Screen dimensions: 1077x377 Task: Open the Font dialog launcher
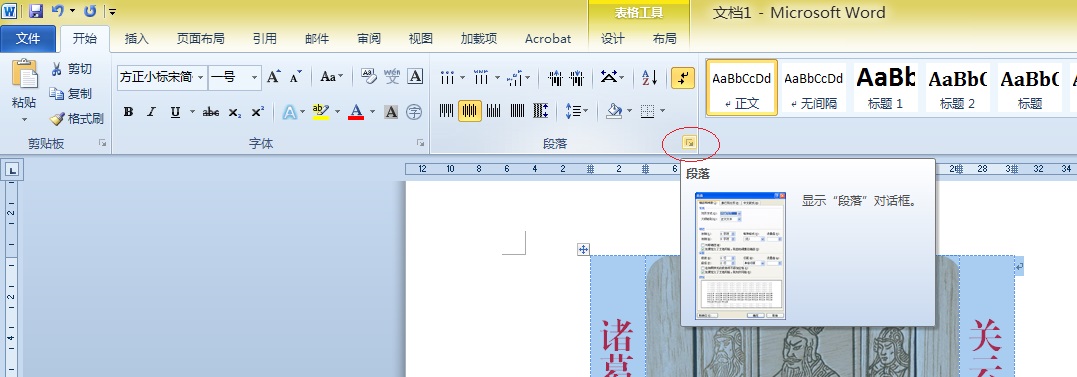pyautogui.click(x=420, y=143)
